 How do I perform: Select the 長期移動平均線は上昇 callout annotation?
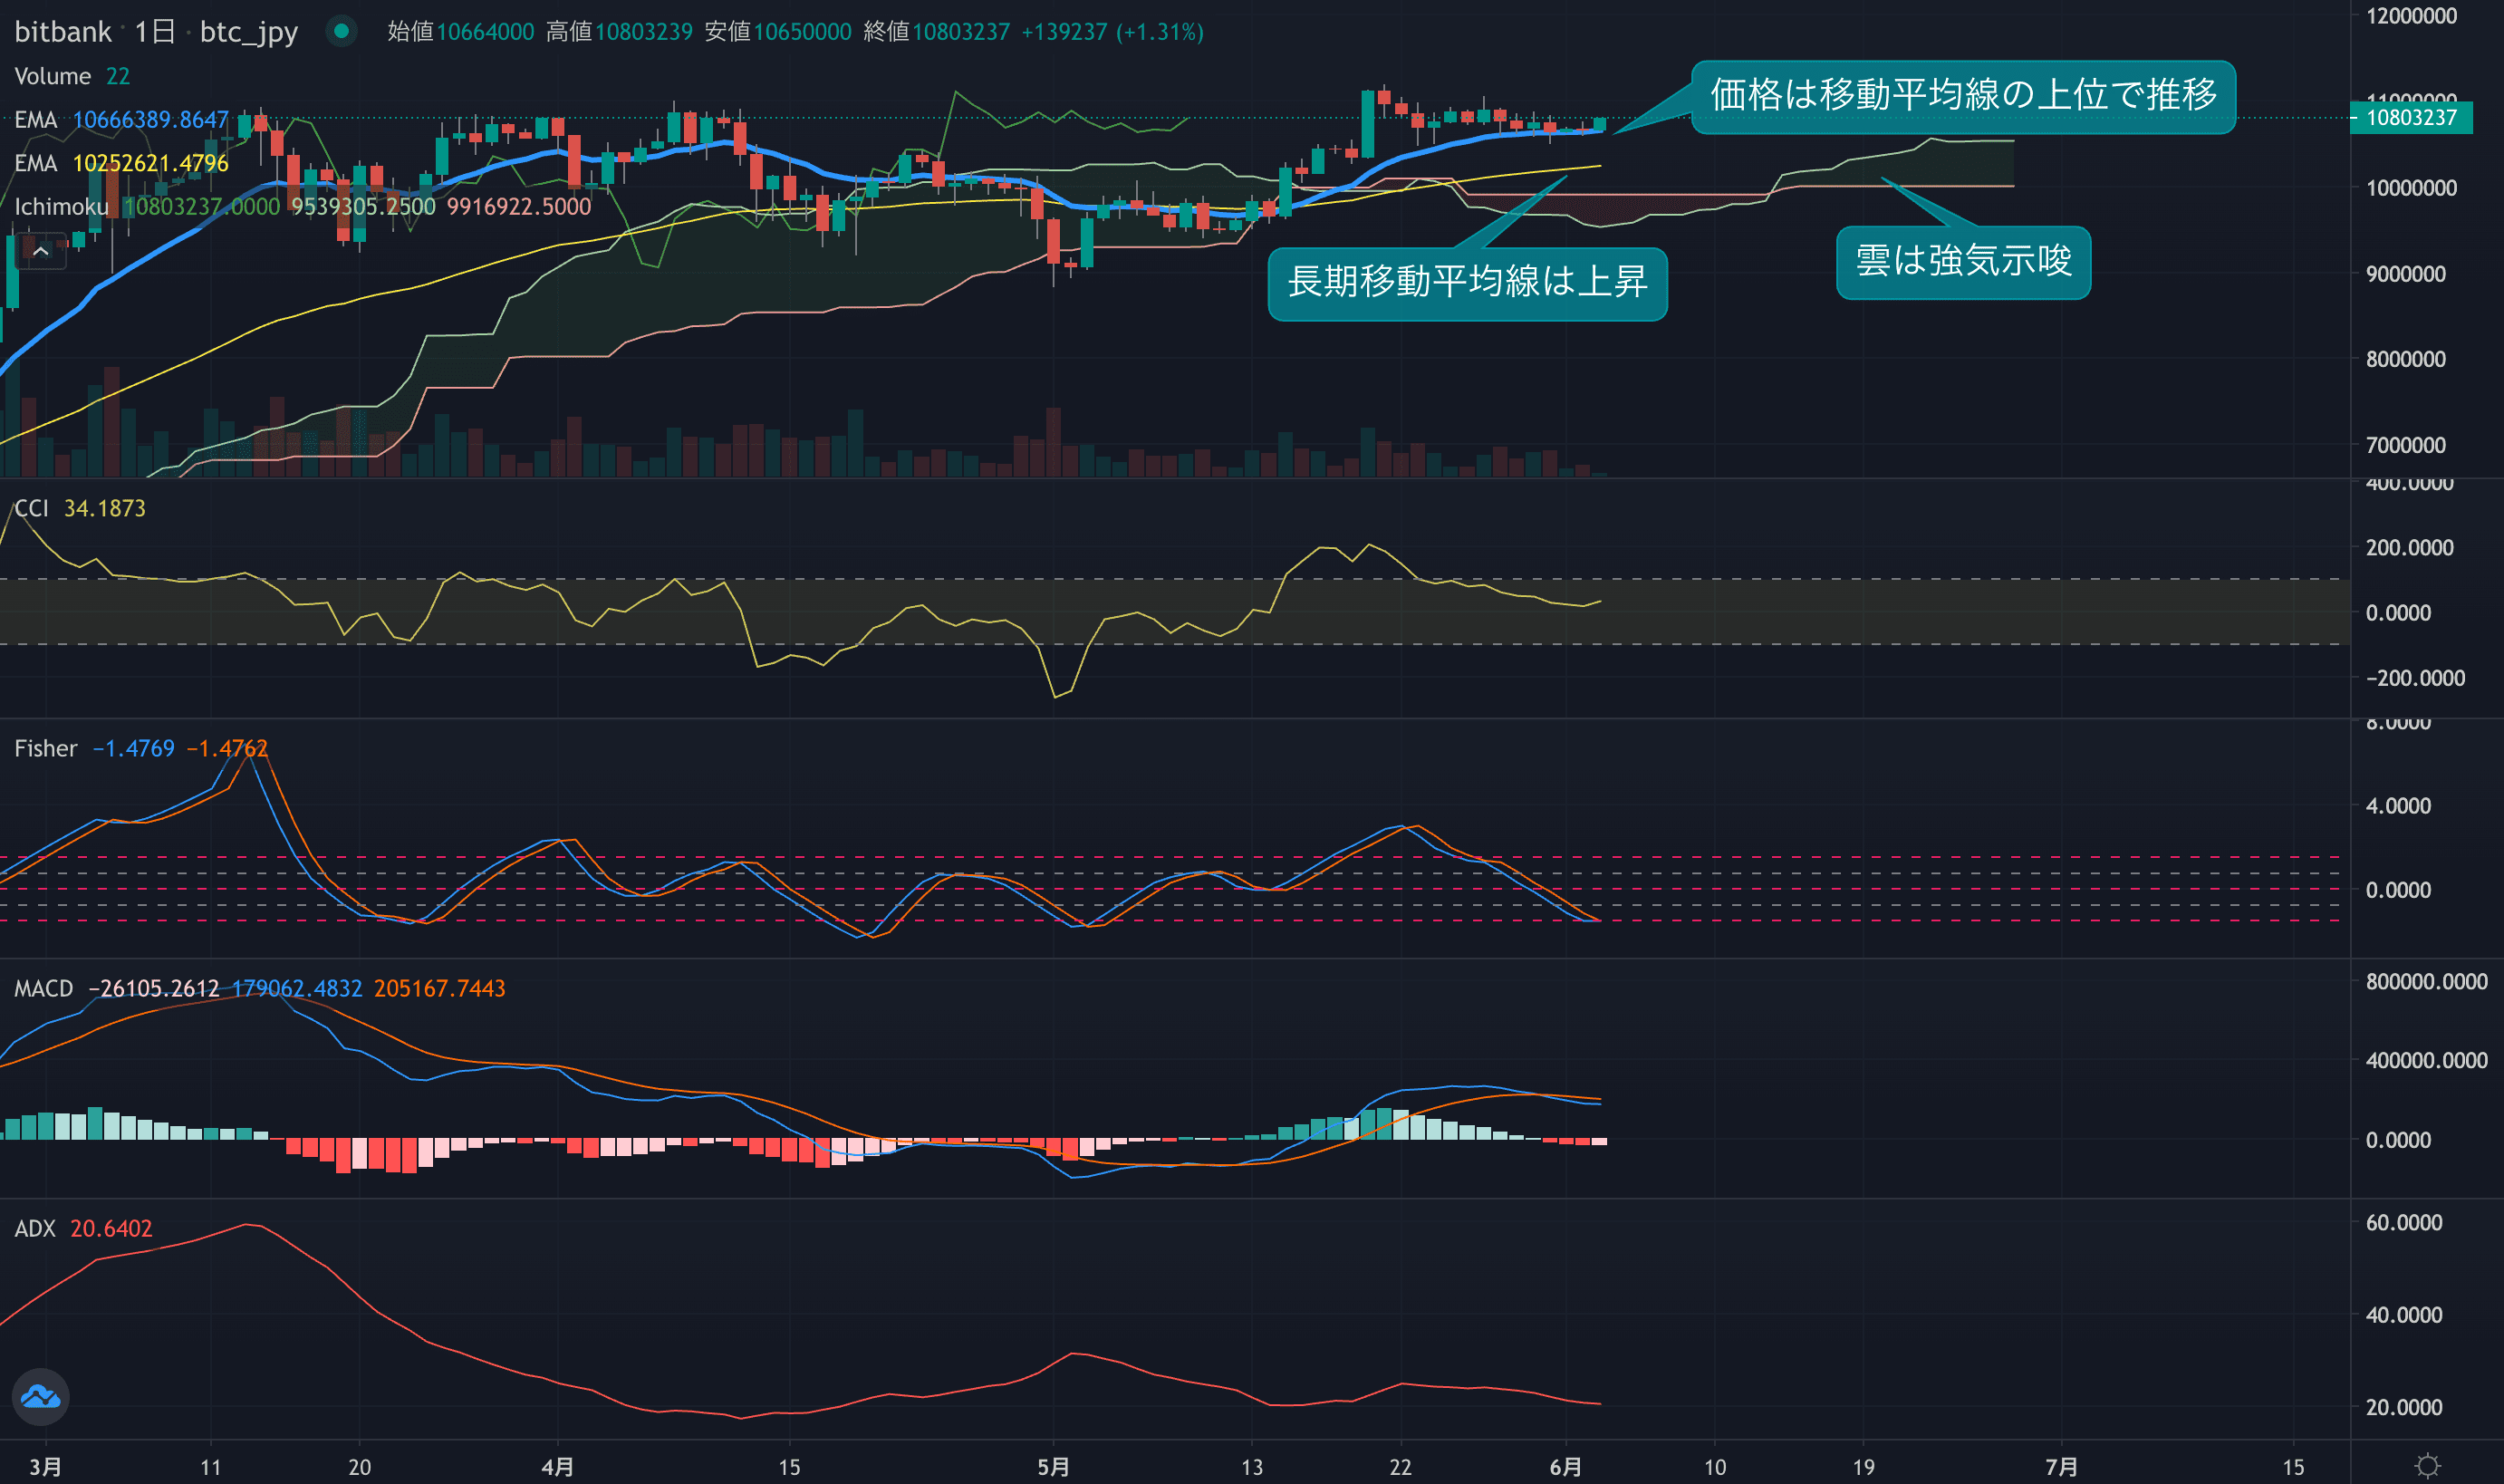pos(1466,282)
